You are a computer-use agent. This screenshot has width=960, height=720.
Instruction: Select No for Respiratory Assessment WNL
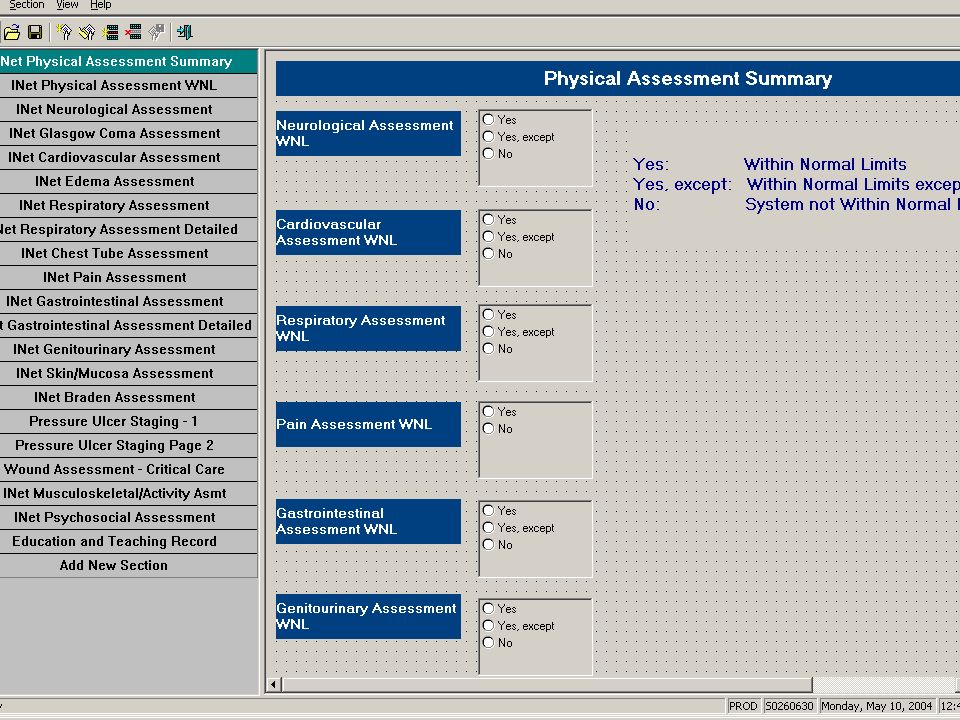point(488,348)
